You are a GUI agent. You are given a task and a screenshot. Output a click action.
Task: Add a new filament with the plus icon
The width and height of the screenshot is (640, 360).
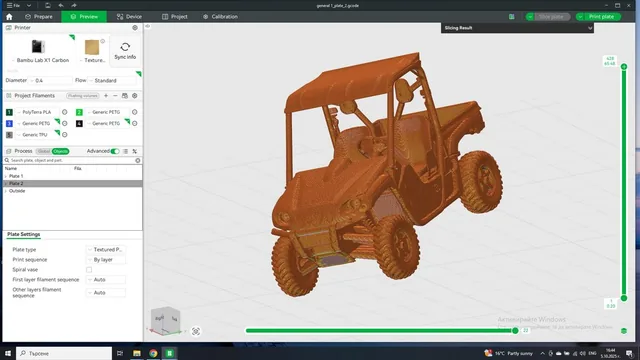coord(106,96)
